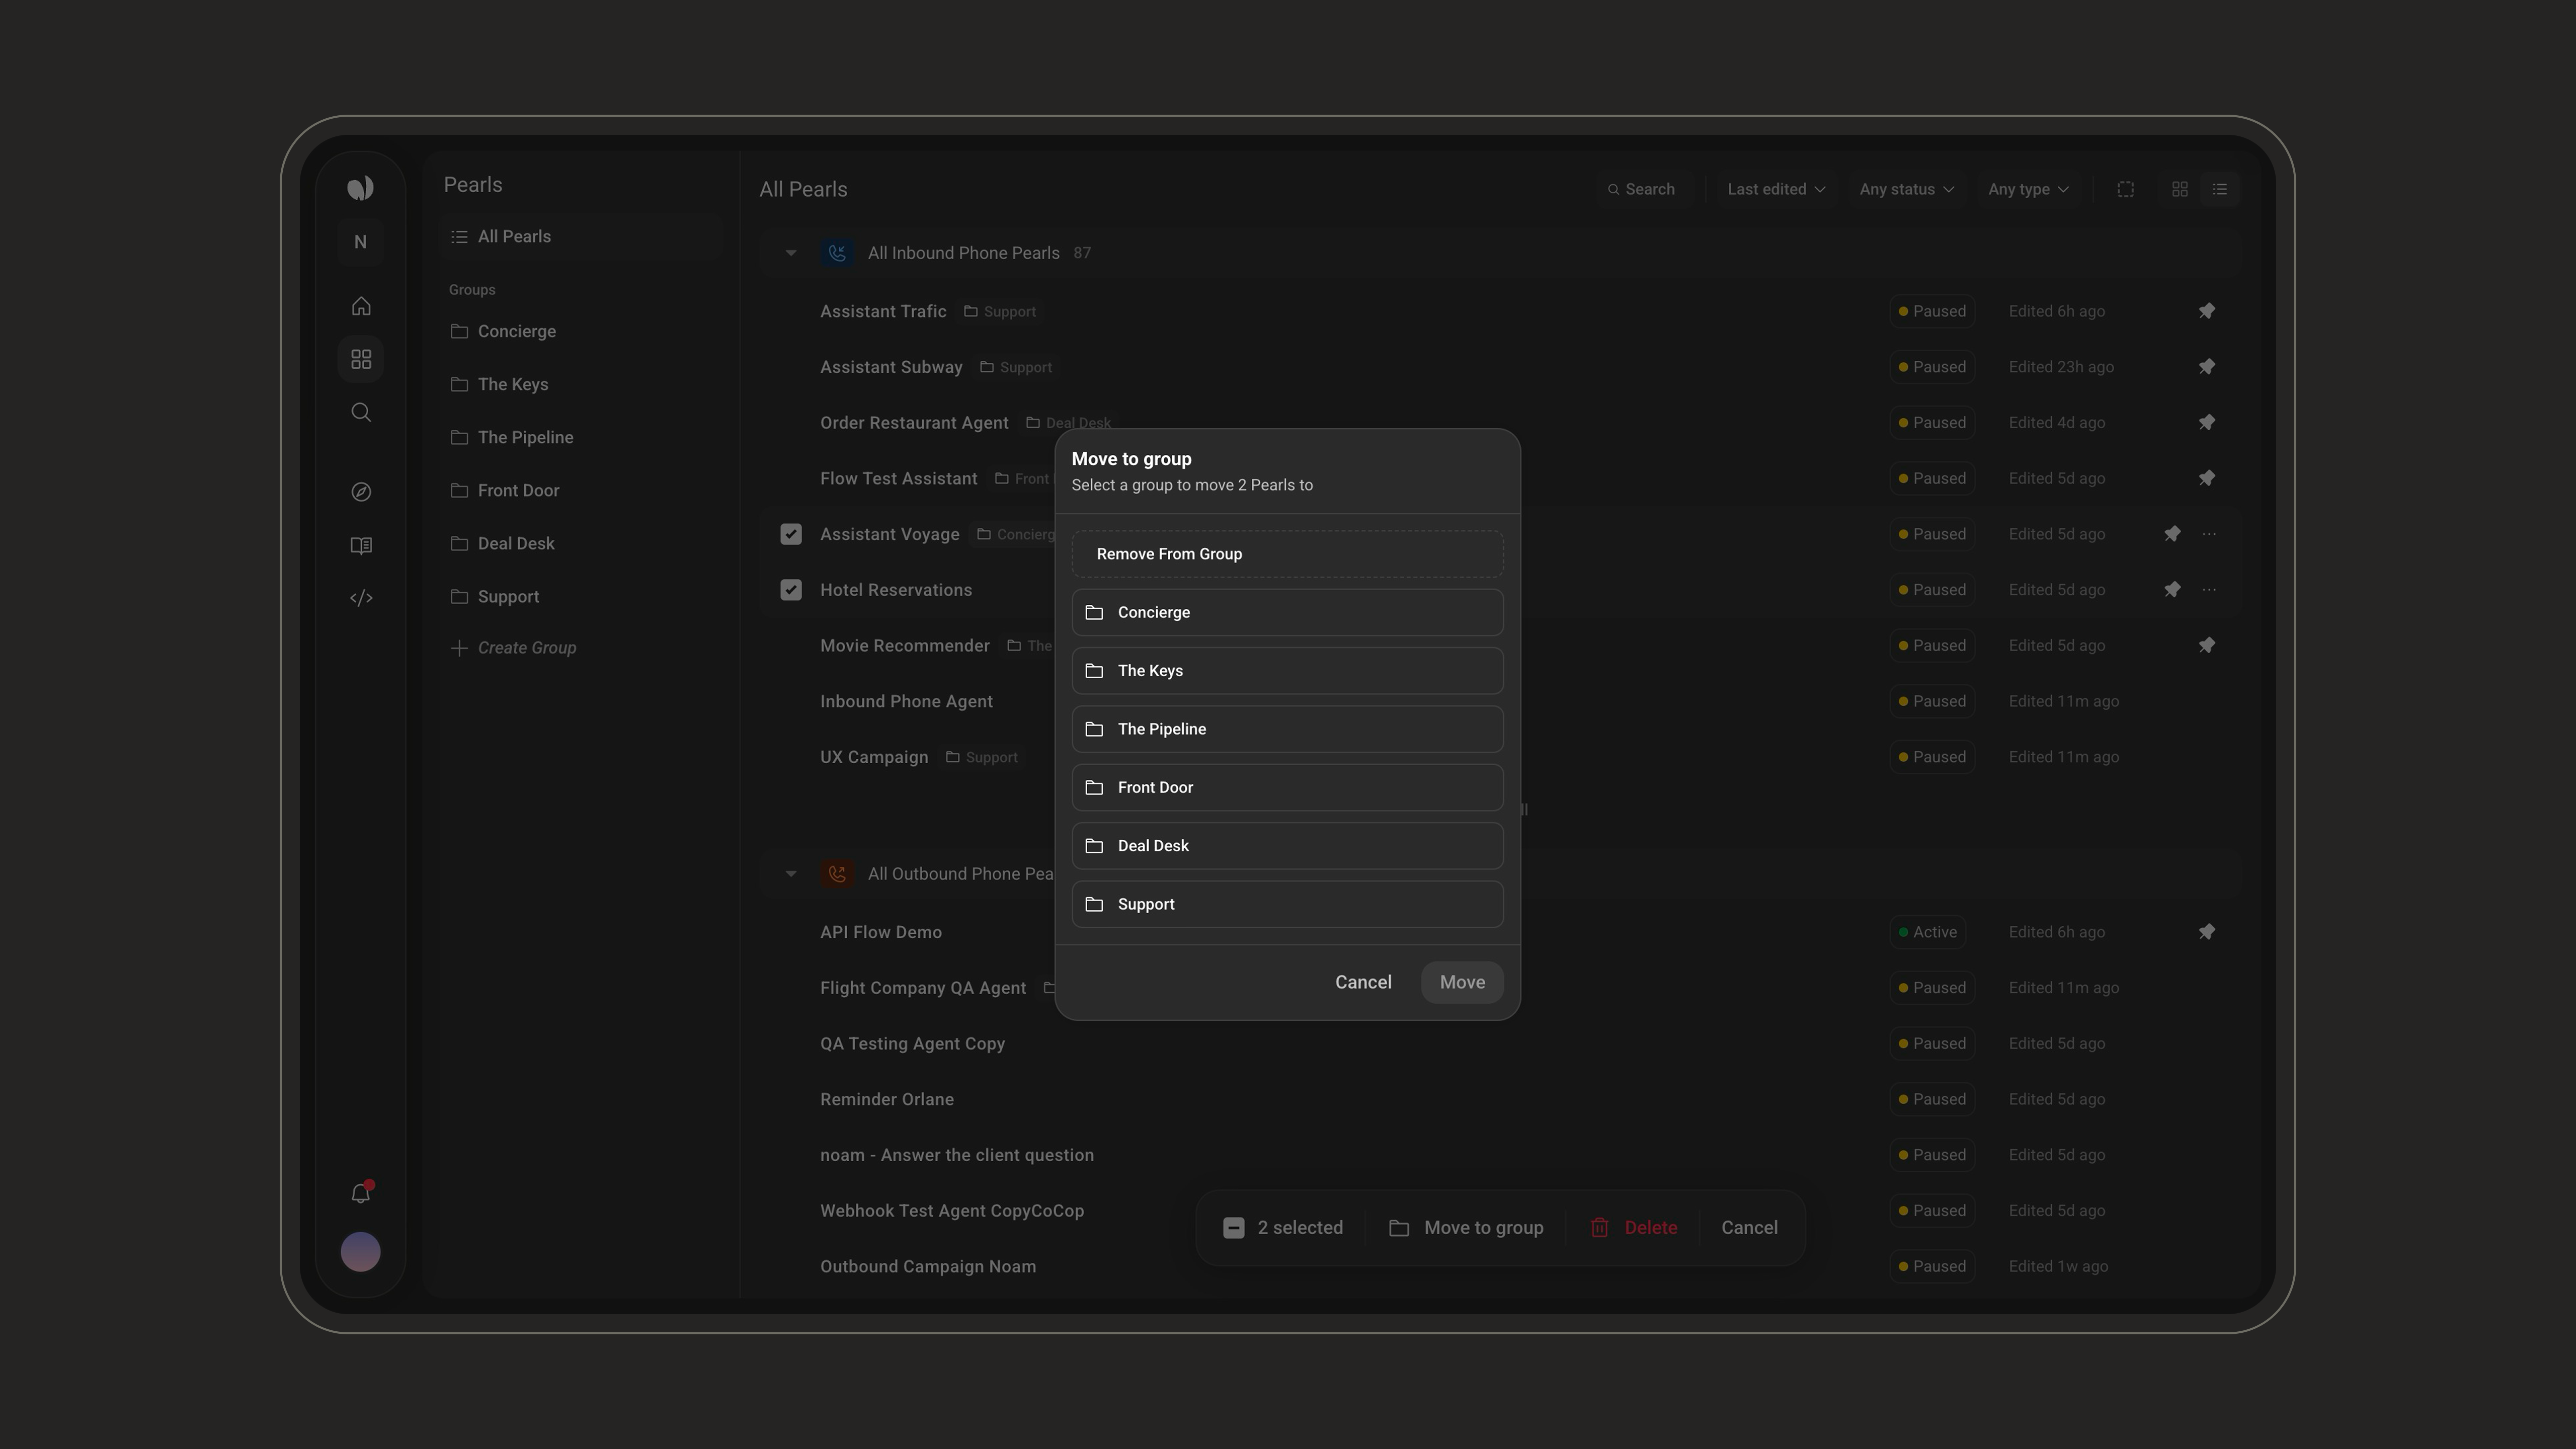
Task: Open Deal Desk group in sidebar
Action: pos(581,543)
